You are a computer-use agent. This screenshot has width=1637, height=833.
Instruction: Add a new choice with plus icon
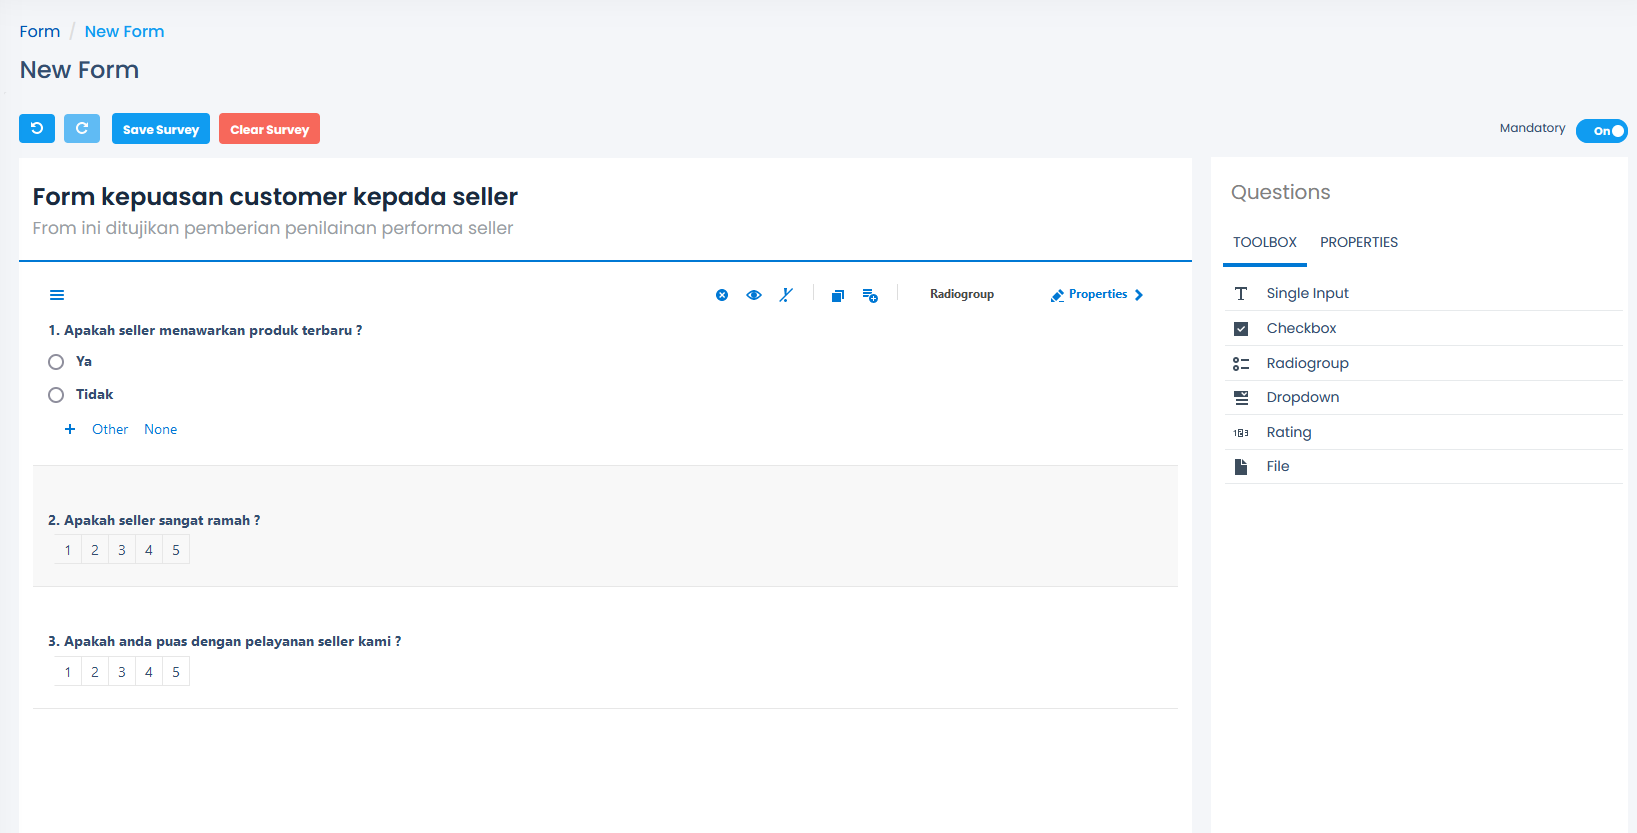click(x=70, y=429)
